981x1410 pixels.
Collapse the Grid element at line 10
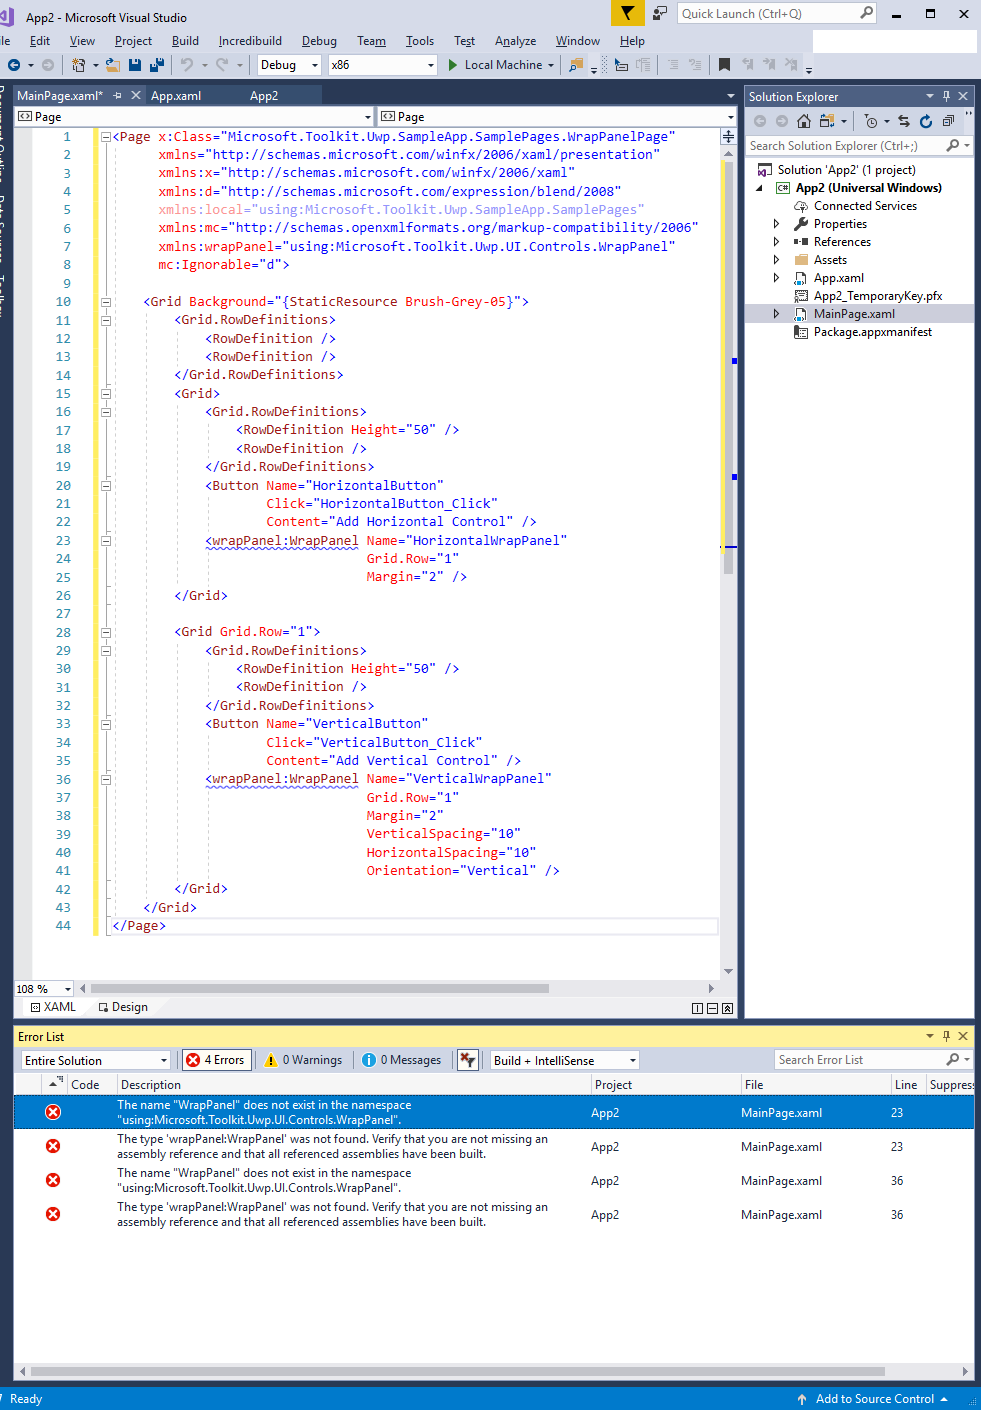(105, 302)
